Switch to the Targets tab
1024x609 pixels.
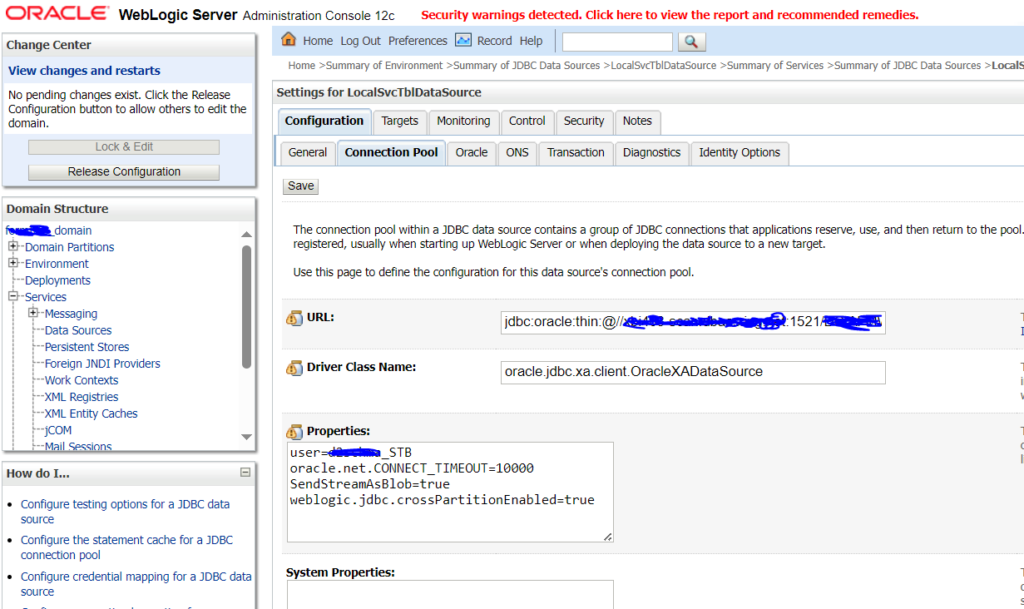pyautogui.click(x=400, y=121)
